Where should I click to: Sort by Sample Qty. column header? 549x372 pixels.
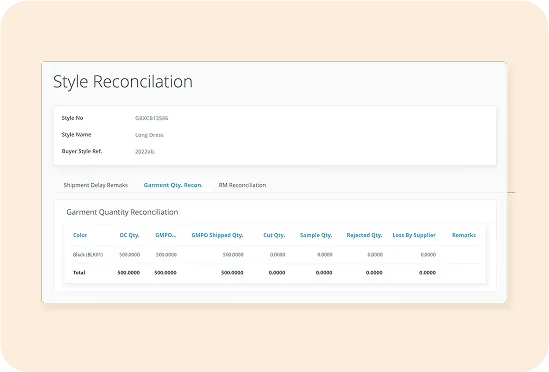pyautogui.click(x=316, y=235)
